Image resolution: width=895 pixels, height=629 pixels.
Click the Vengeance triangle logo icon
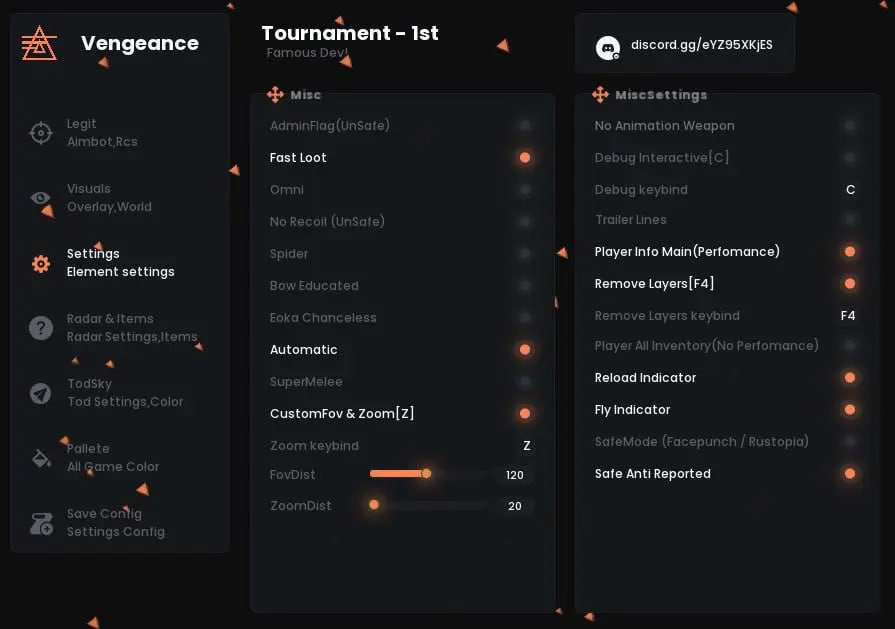coord(39,43)
